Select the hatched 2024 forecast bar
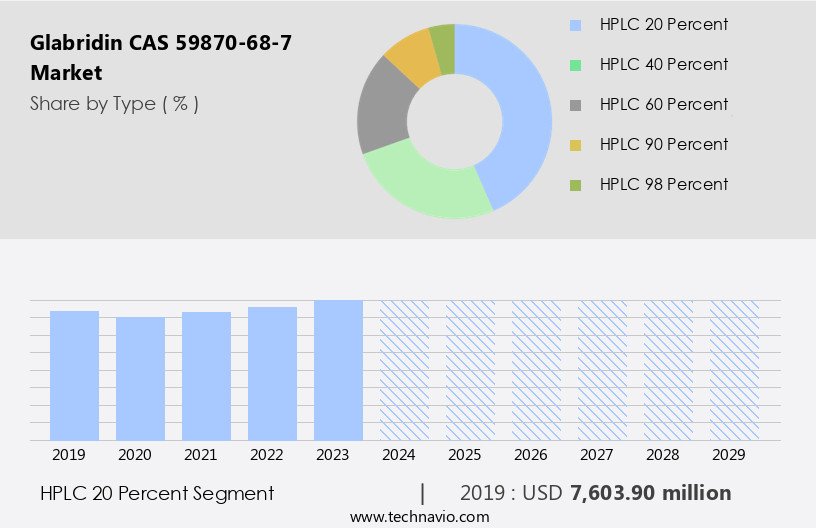The width and height of the screenshot is (816, 528). 404,370
